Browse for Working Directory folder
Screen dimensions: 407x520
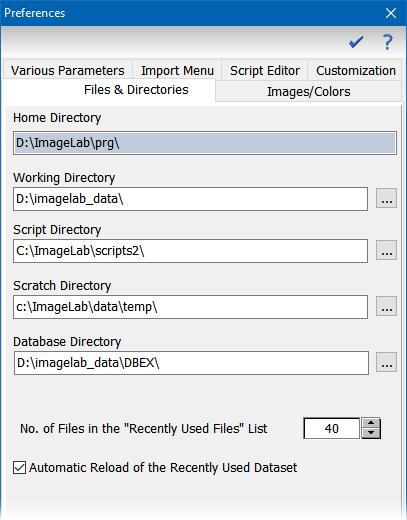tap(386, 198)
